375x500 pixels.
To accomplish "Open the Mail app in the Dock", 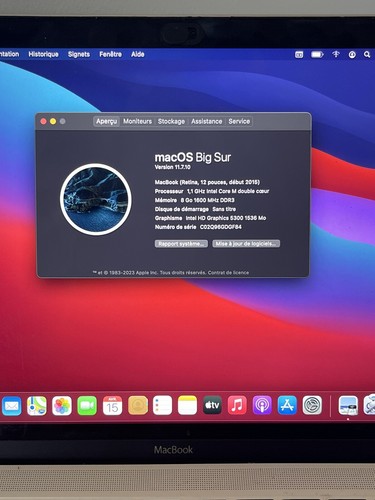I will click(12, 406).
